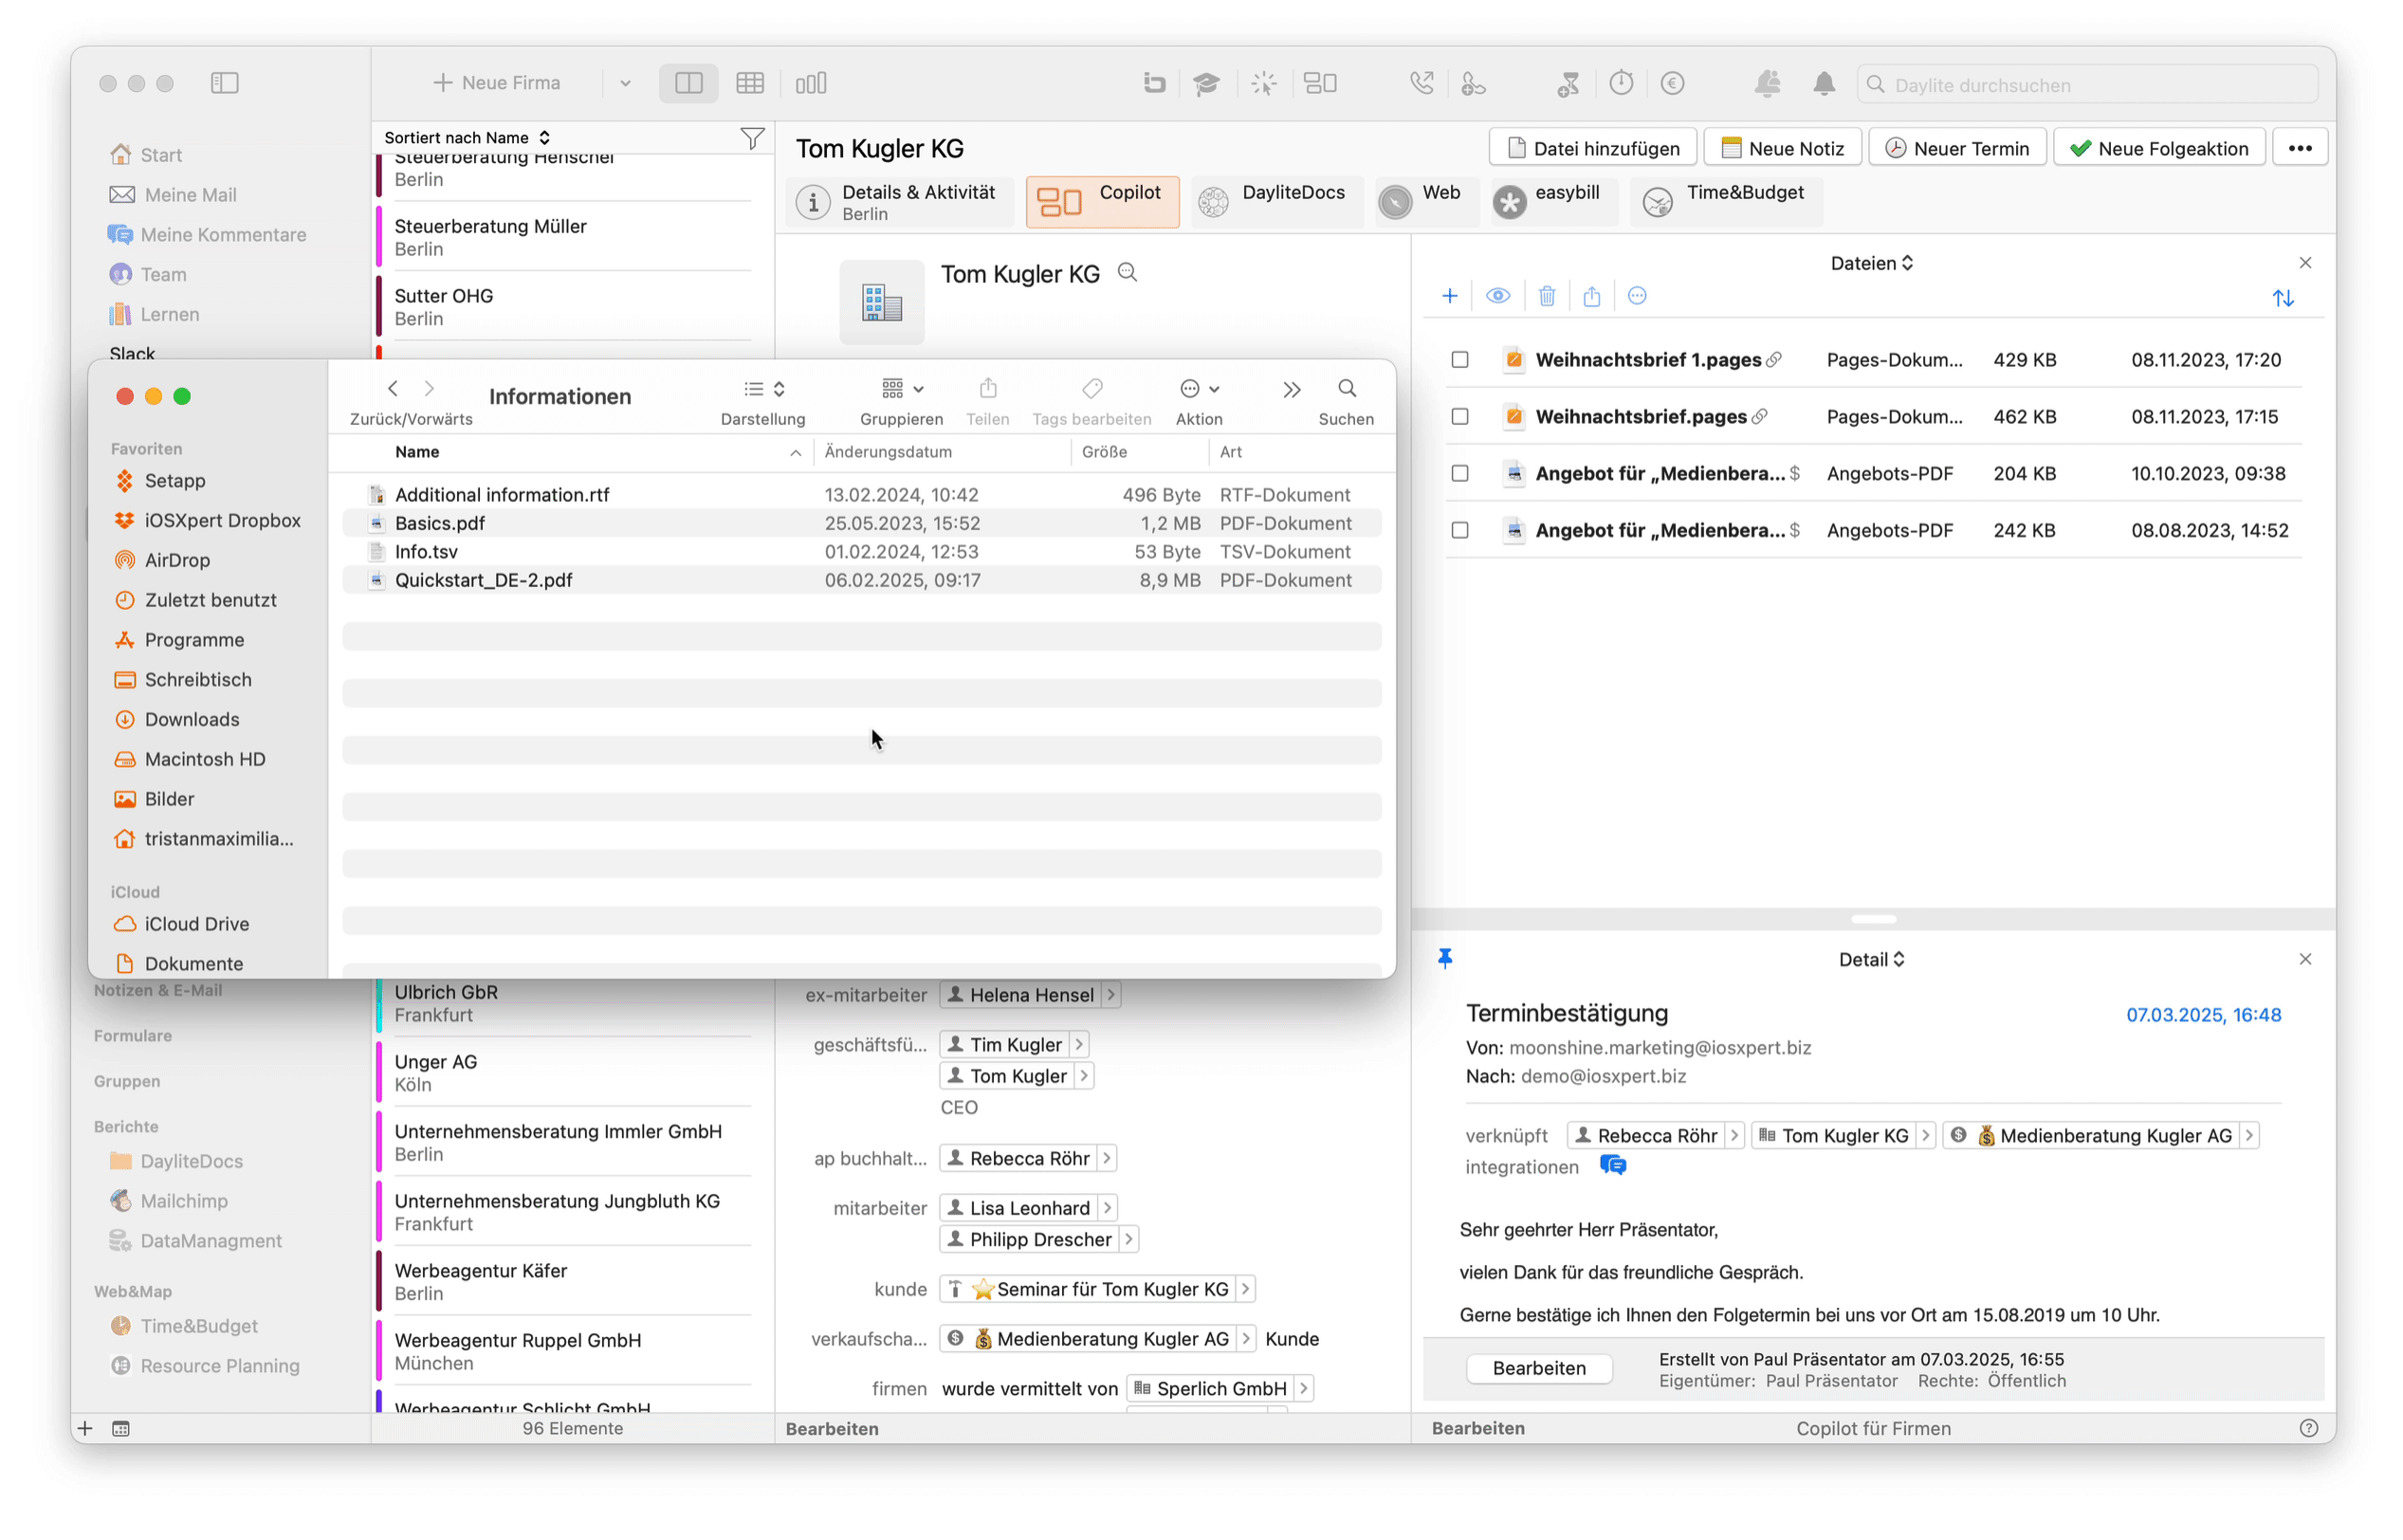2403x1540 pixels.
Task: Click the pin icon in Detail panel
Action: tap(1444, 958)
